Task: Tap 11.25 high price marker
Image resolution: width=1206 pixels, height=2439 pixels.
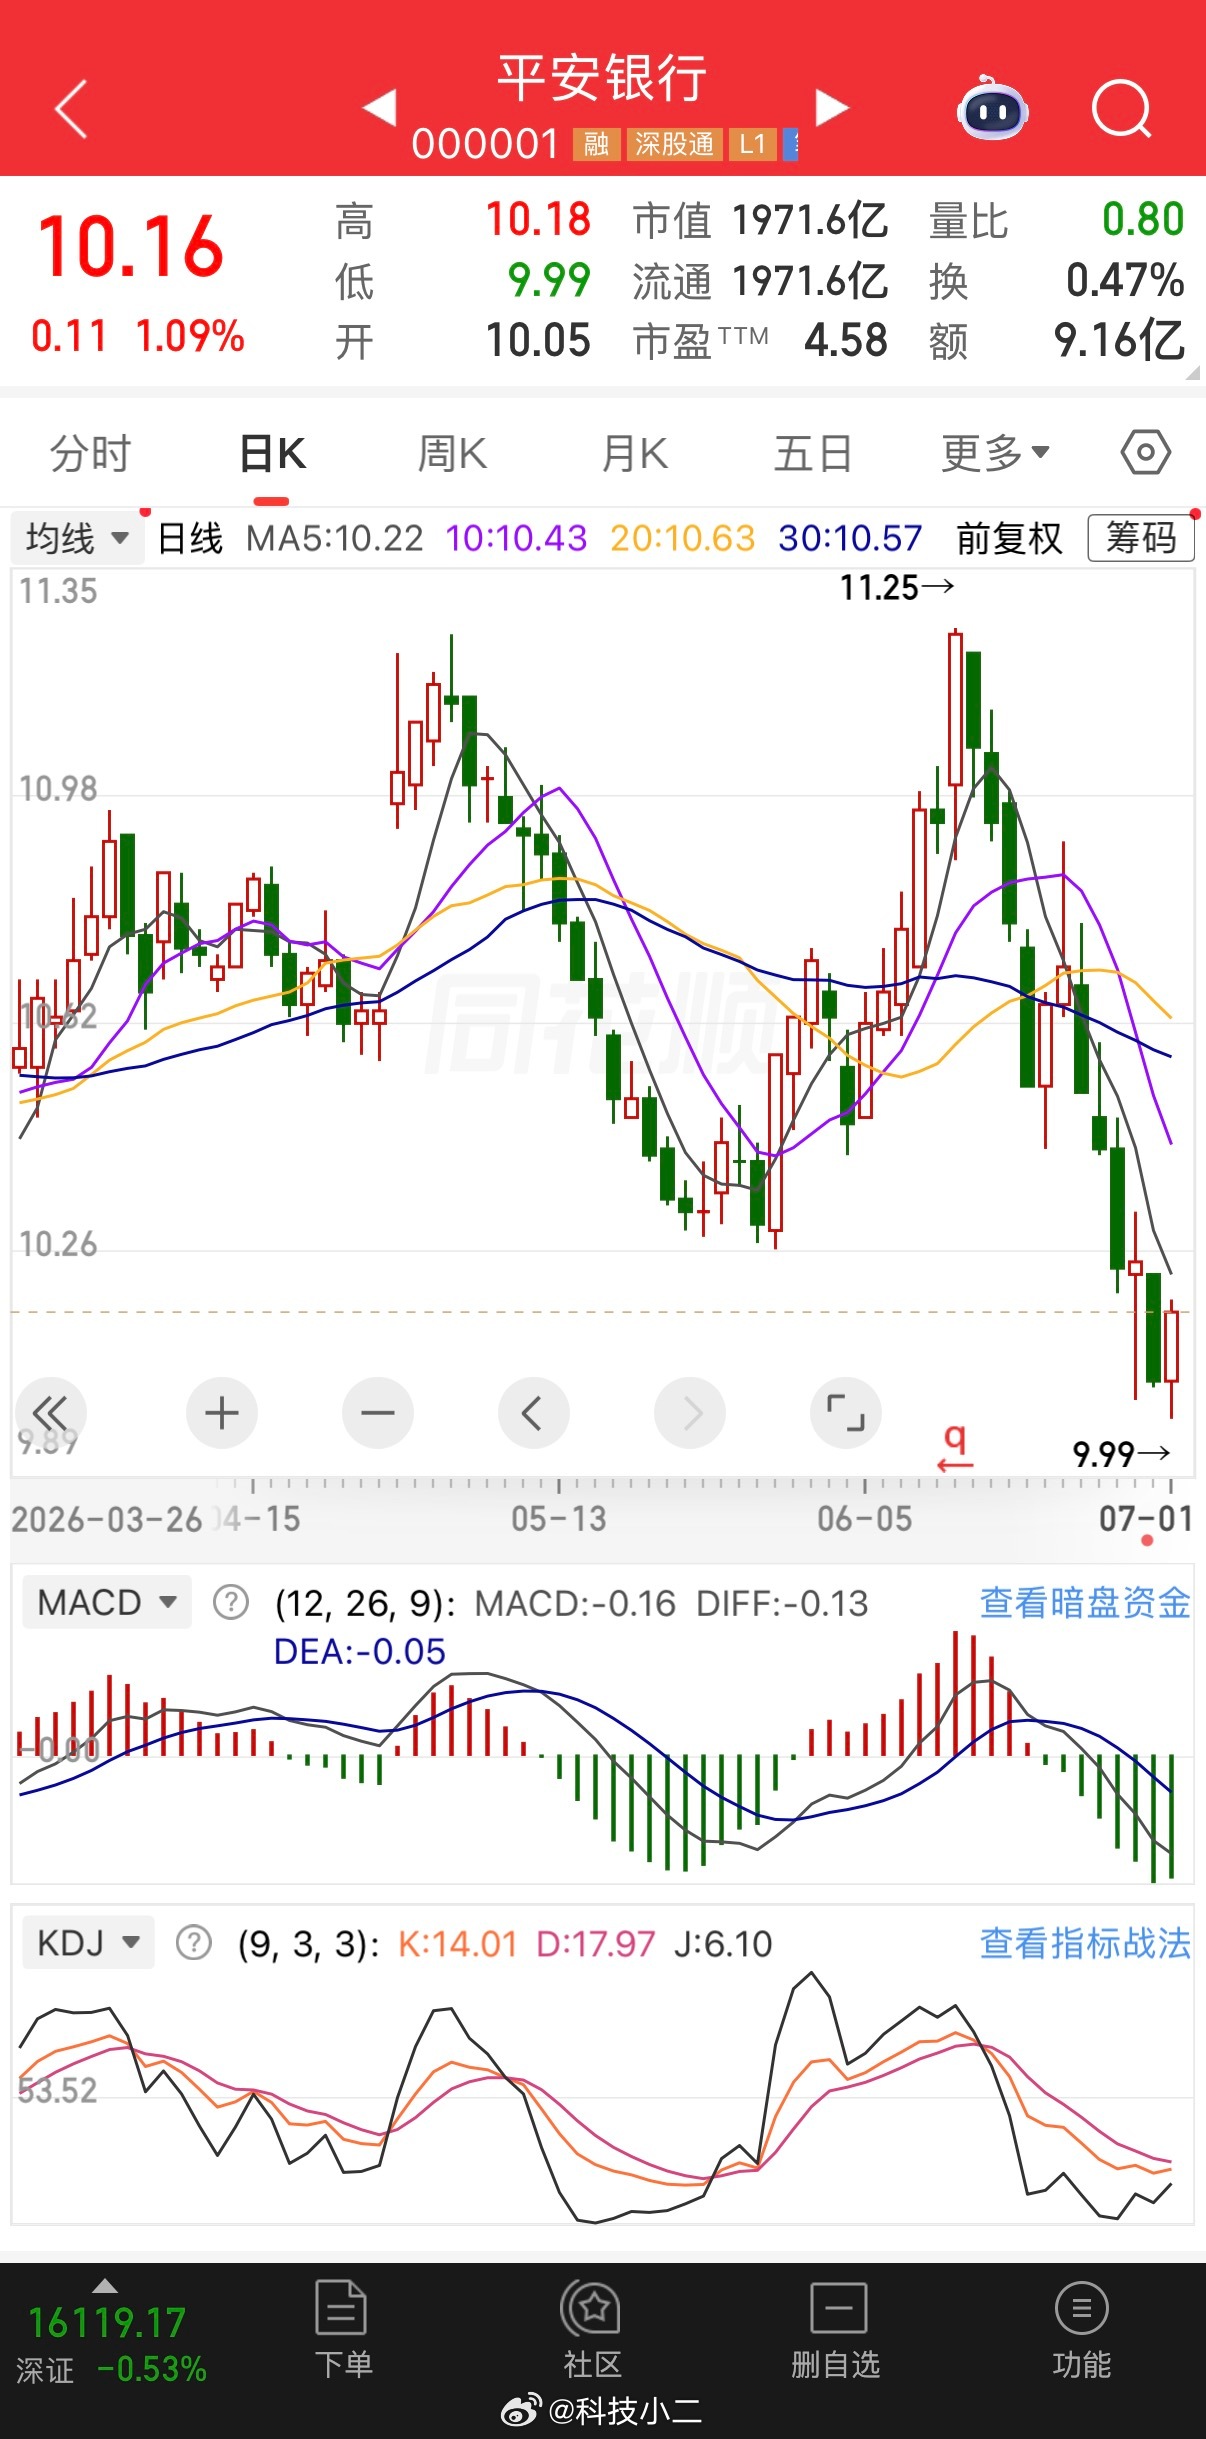Action: click(896, 587)
